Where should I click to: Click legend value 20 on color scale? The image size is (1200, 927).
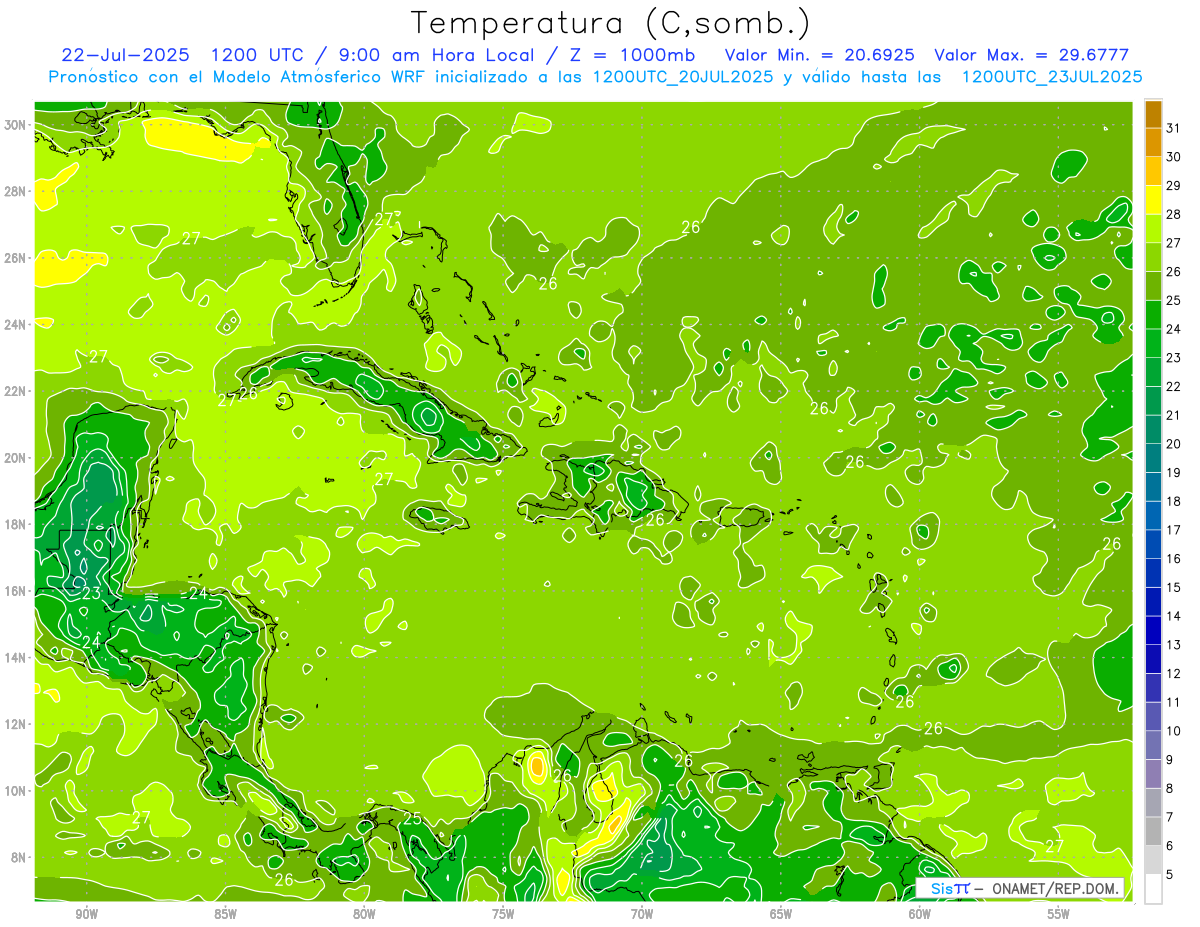pyautogui.click(x=1173, y=444)
